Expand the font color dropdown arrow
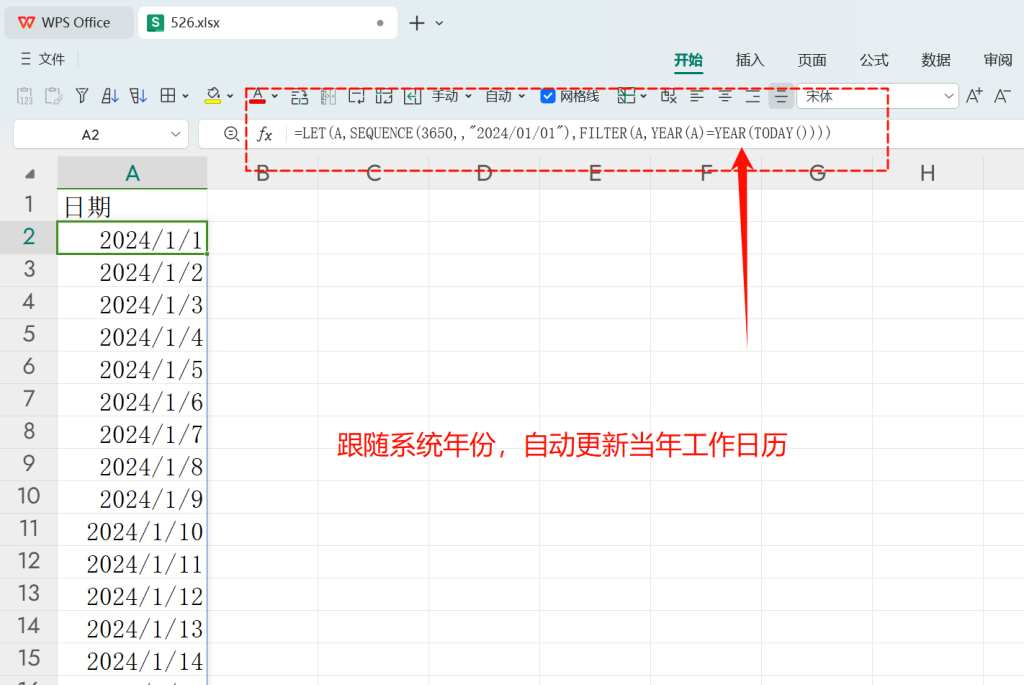Image resolution: width=1024 pixels, height=685 pixels. tap(275, 97)
